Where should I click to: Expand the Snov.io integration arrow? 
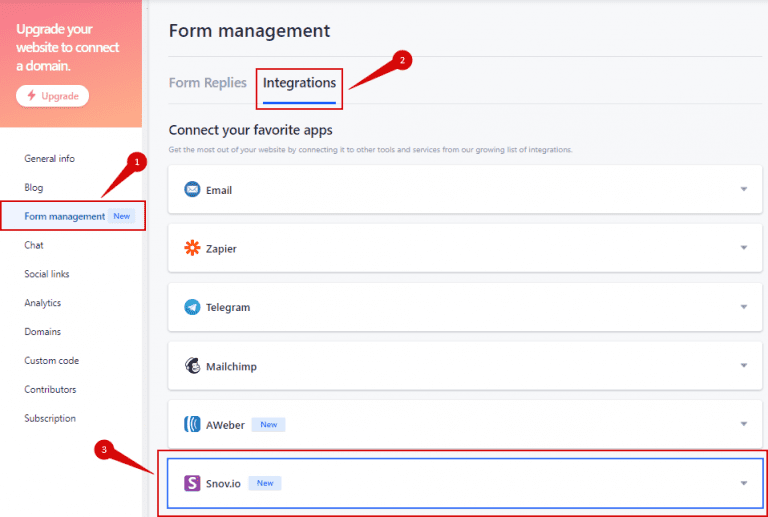tap(743, 483)
